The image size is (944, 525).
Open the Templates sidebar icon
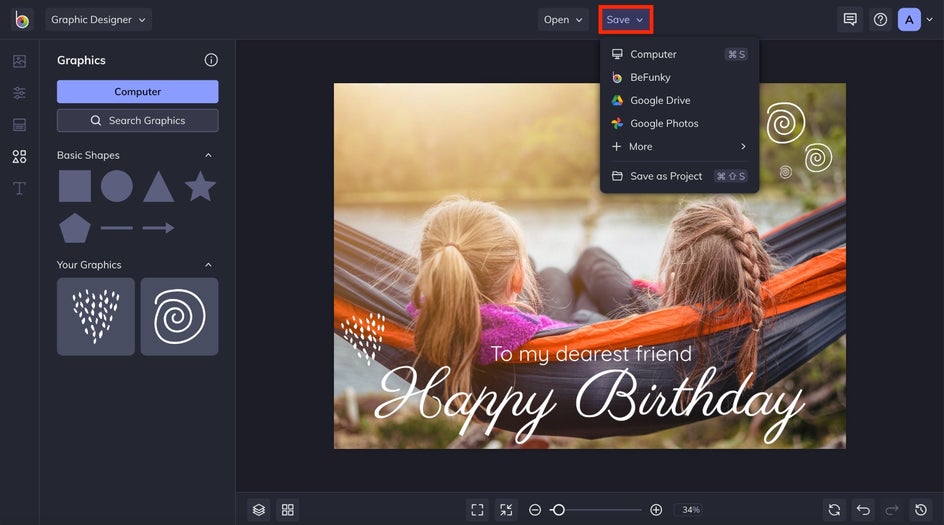pos(19,125)
